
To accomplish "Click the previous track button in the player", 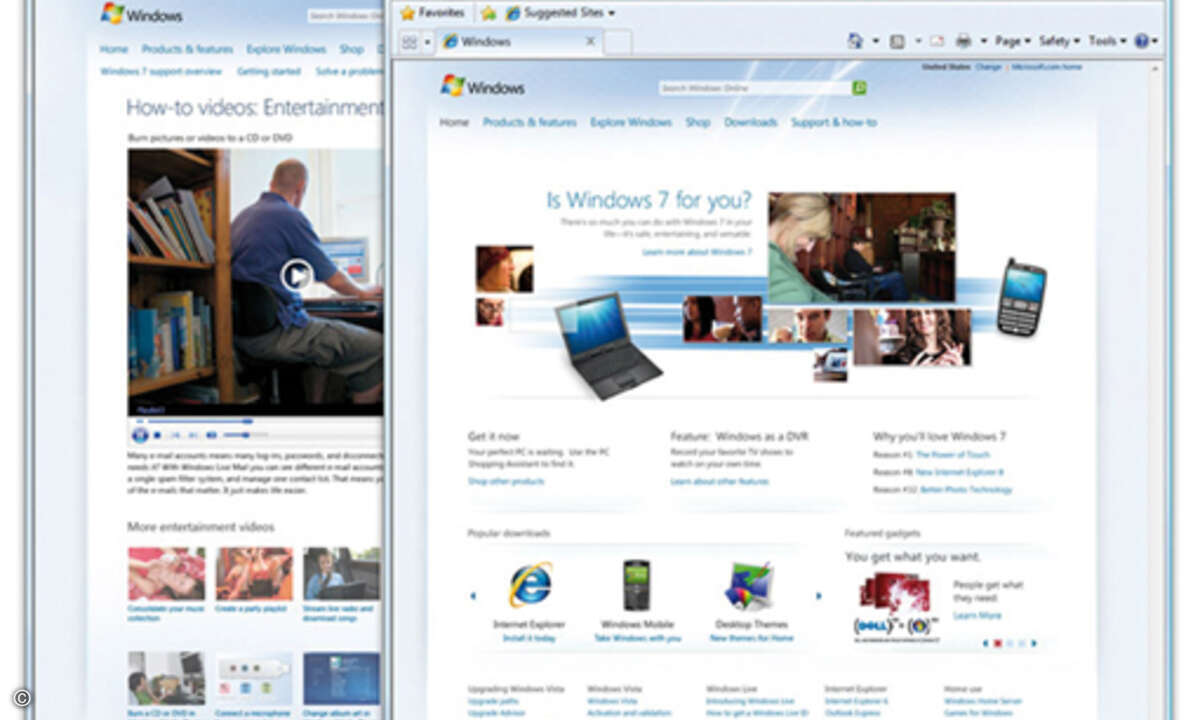I will pyautogui.click(x=175, y=435).
